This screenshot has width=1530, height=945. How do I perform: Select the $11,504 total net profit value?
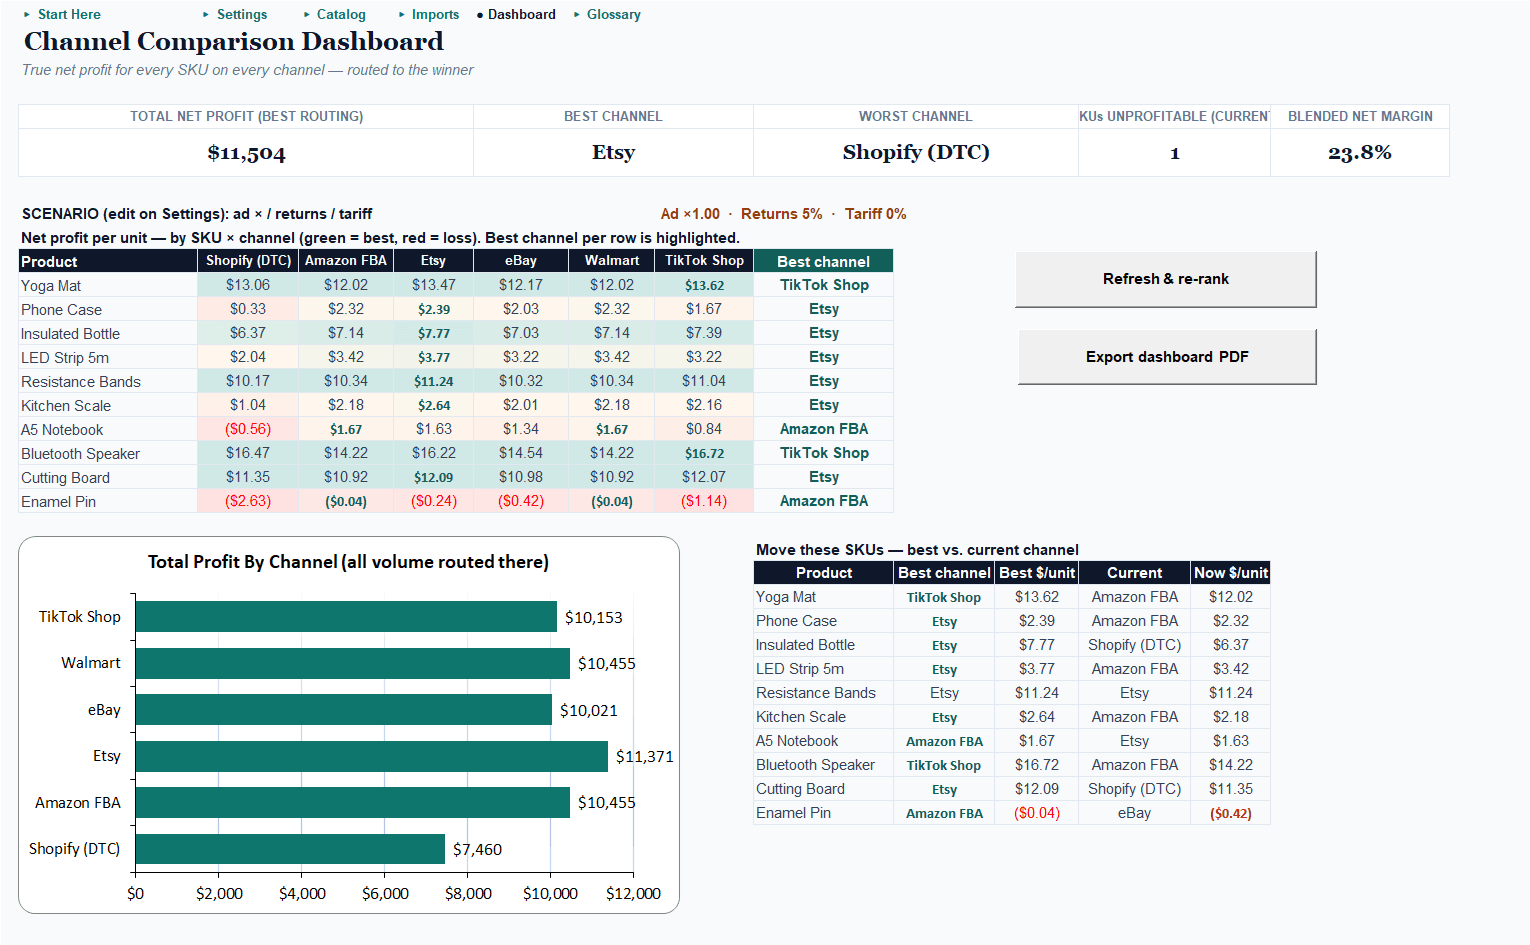(246, 153)
